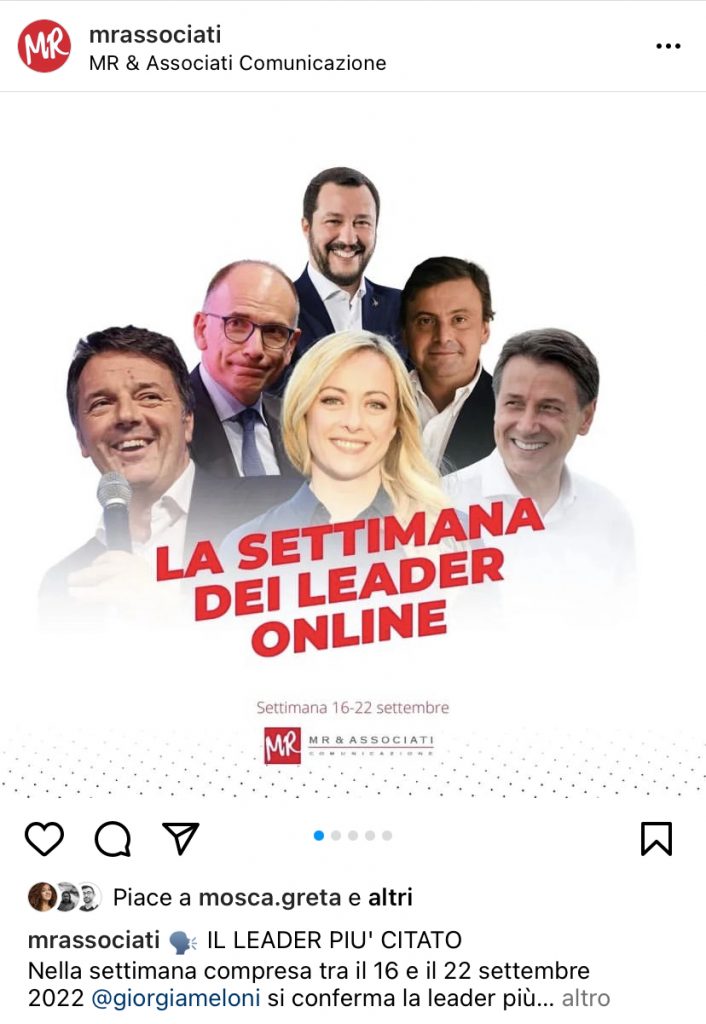Select the first blue carousel dot

pyautogui.click(x=319, y=835)
